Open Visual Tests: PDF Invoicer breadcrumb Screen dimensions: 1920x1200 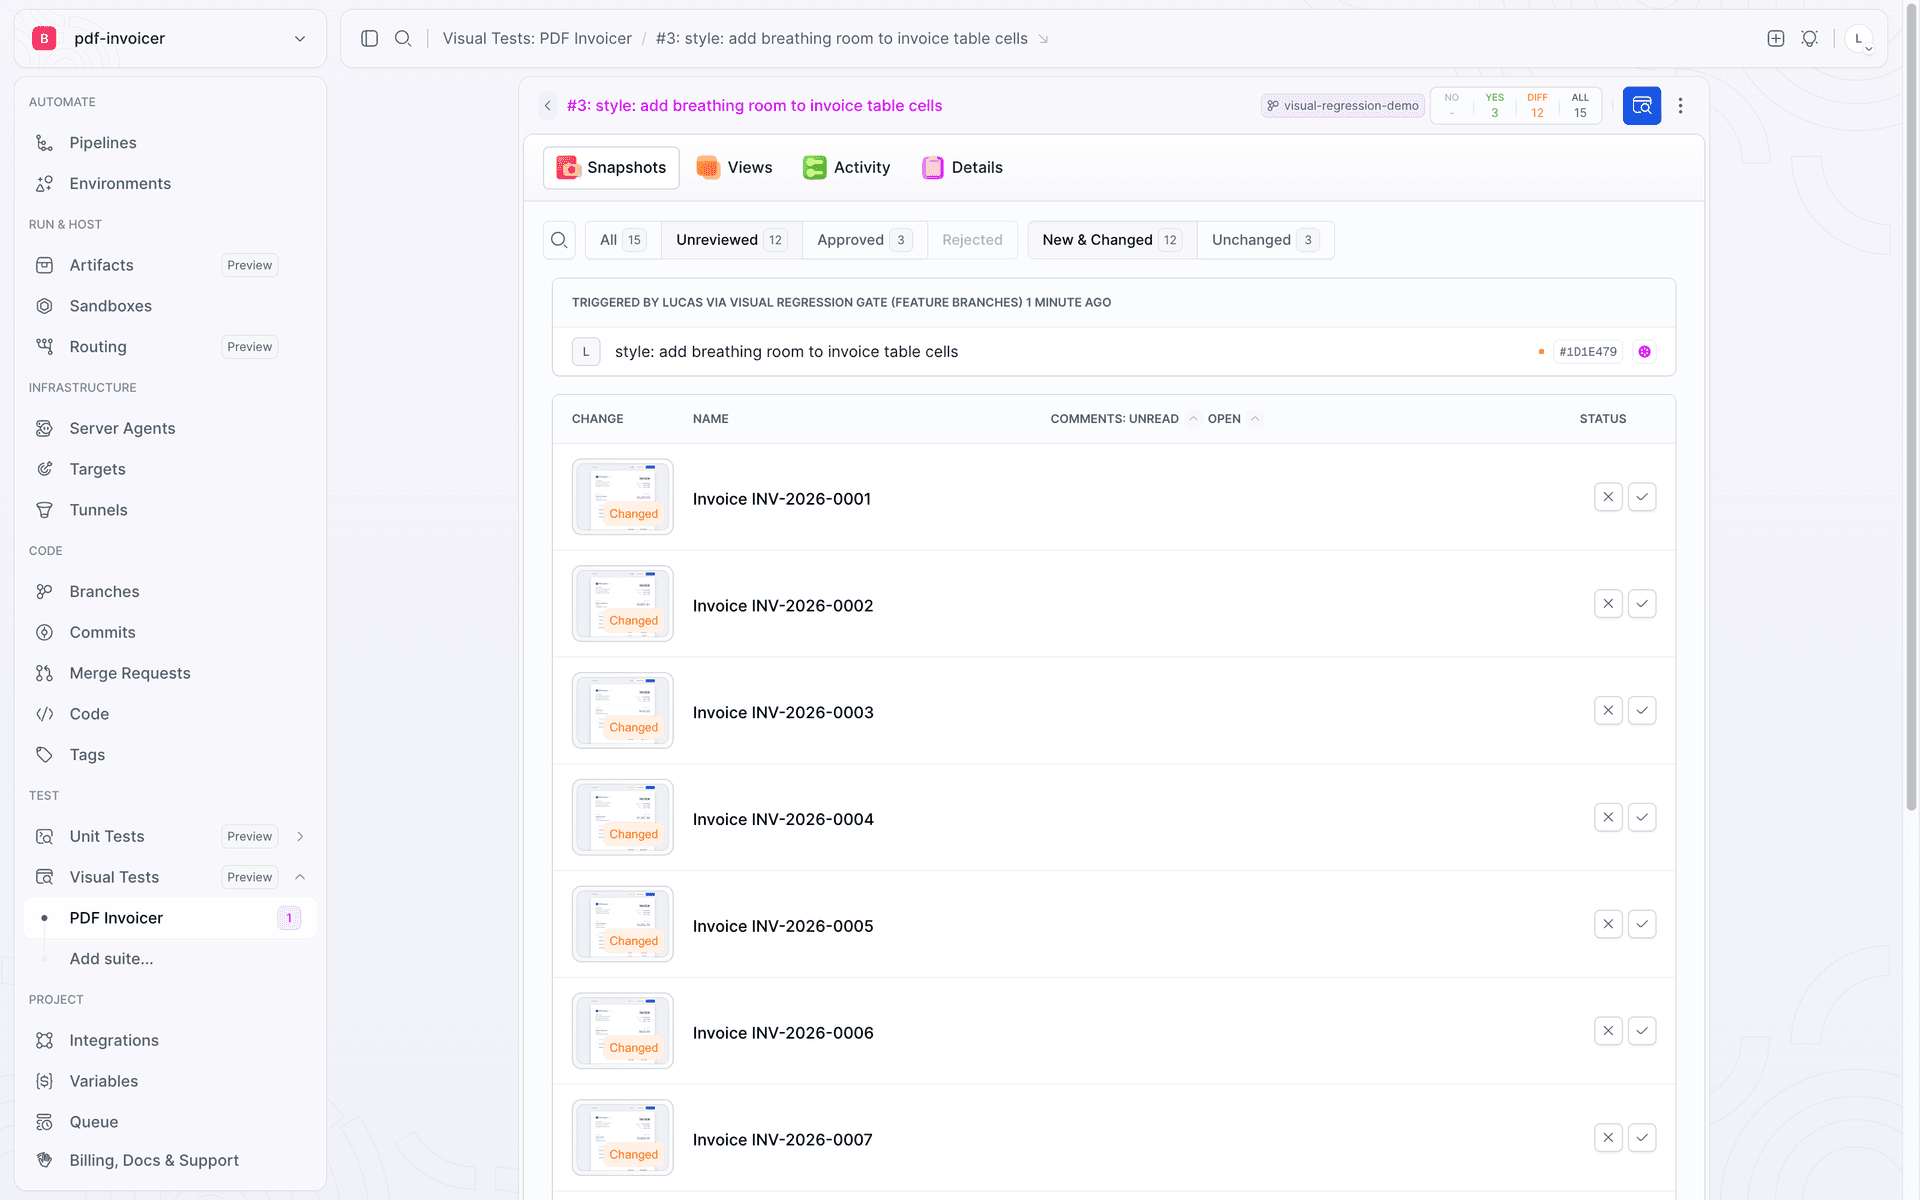(537, 38)
